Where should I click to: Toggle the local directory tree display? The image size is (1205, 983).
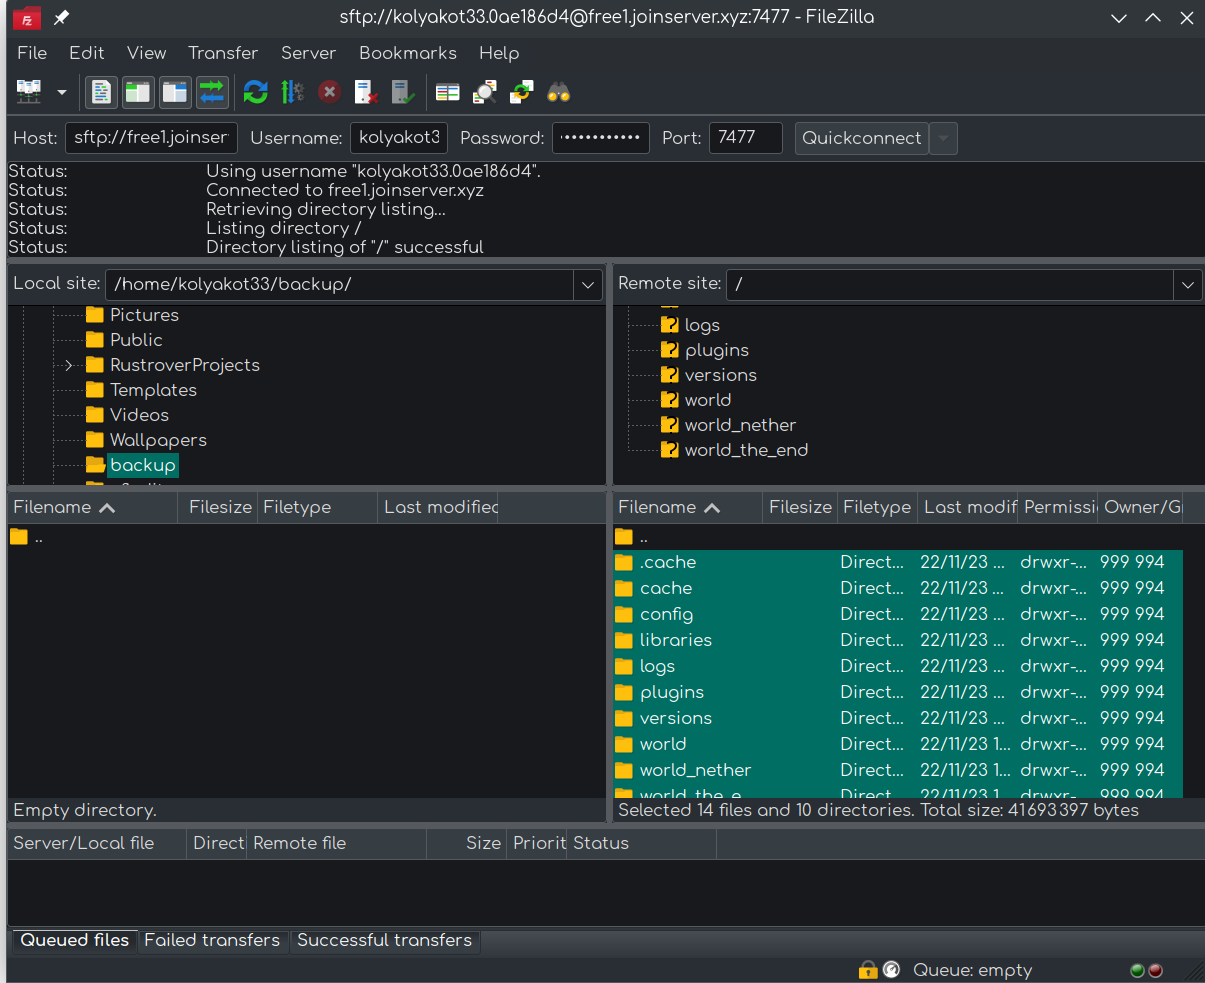click(138, 93)
